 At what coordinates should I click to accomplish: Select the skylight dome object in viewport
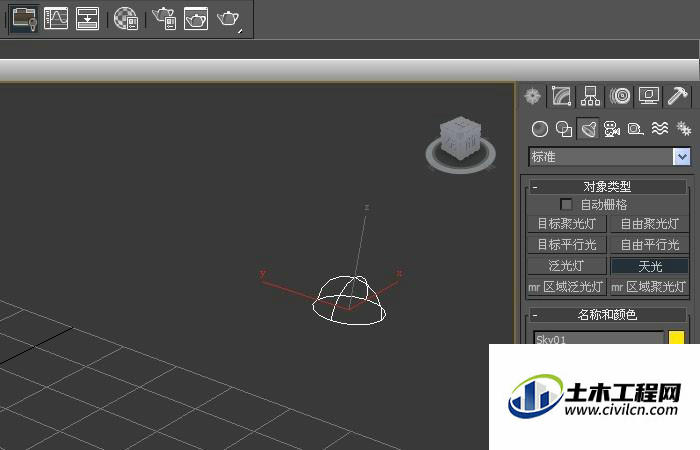[x=349, y=300]
